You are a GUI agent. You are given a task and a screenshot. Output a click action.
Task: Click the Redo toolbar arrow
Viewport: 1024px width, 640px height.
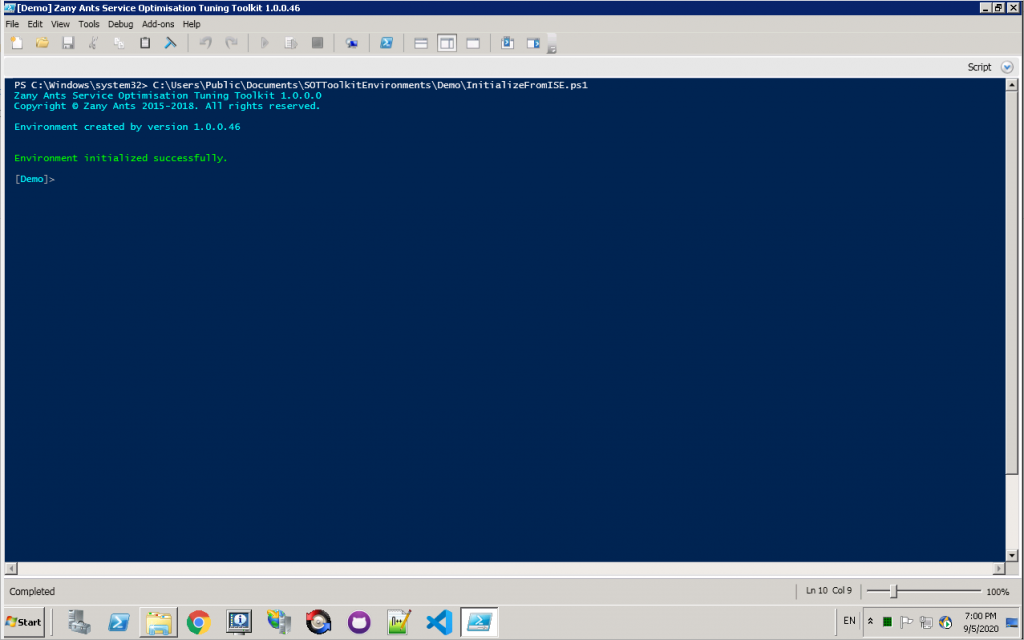point(231,43)
